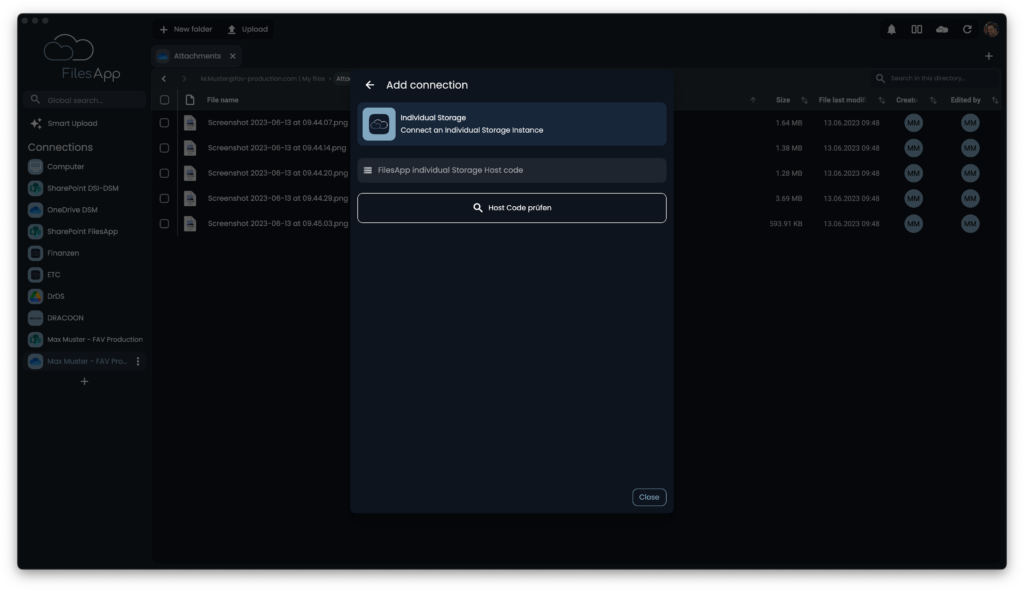Screen dimensions: 1024x591
Task: Open options menu for Max Muster - FAV Pro...
Action: (138, 361)
